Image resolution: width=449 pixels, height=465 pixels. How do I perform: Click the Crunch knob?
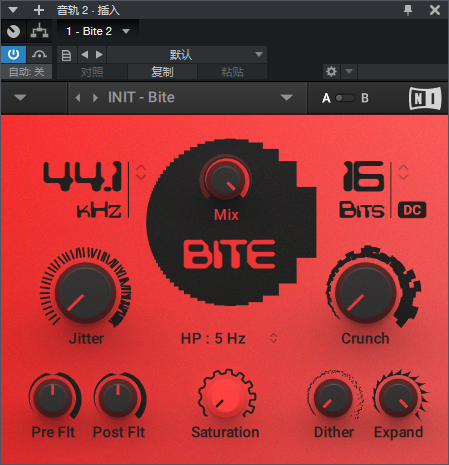366,293
